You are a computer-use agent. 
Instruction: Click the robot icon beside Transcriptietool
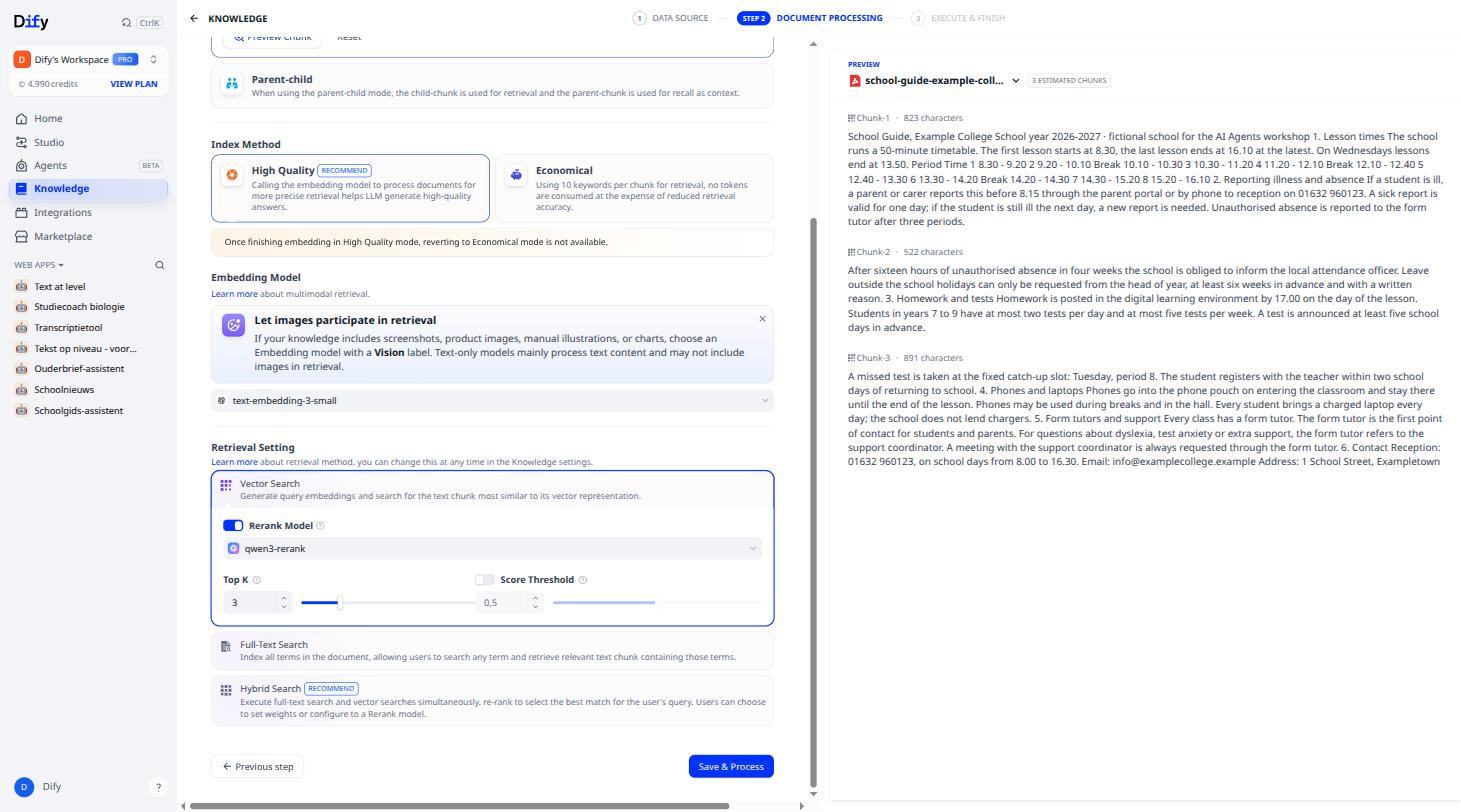tap(22, 327)
